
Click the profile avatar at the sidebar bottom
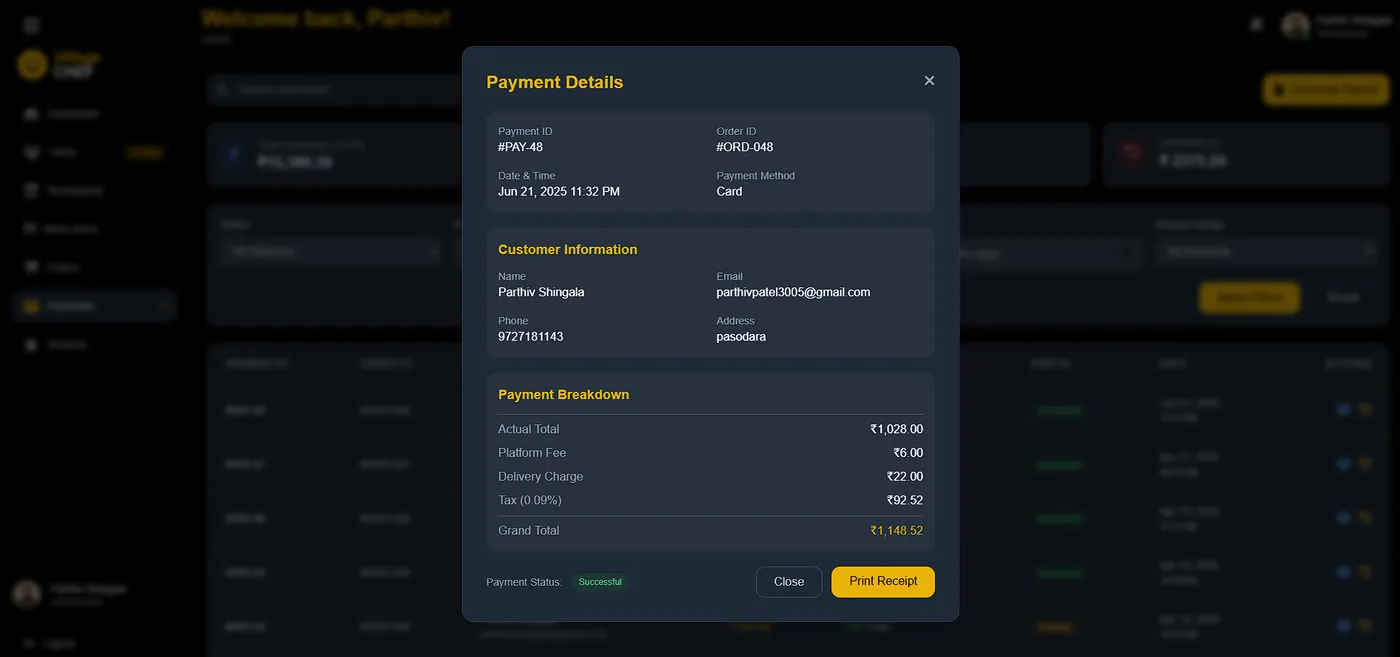(27, 594)
